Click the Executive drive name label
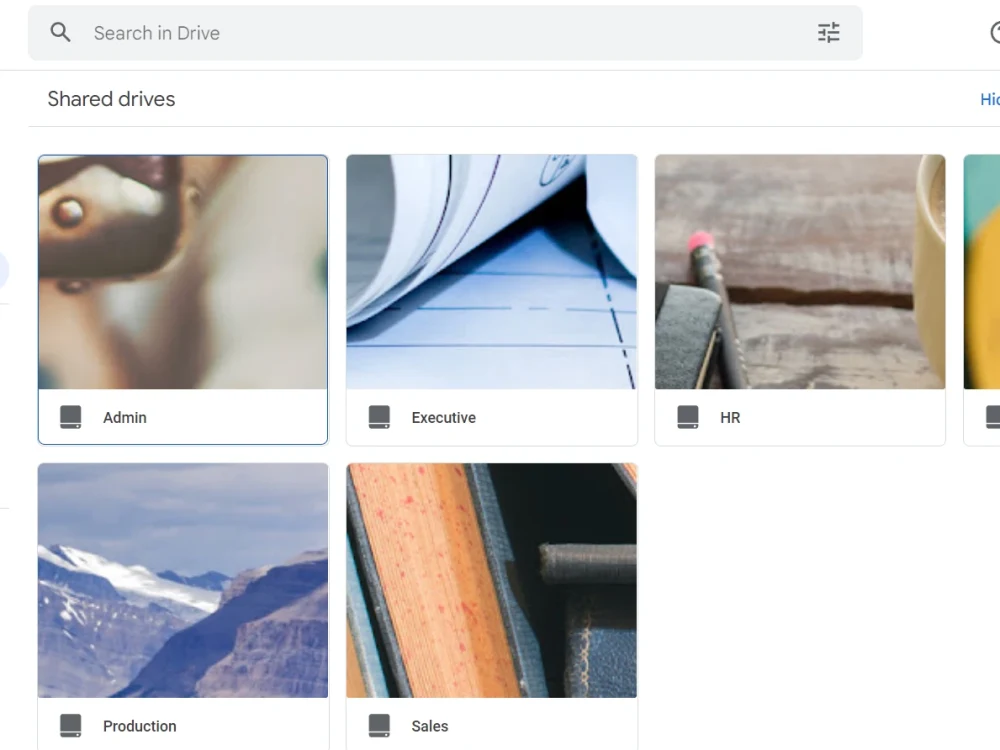1000x750 pixels. [x=444, y=418]
